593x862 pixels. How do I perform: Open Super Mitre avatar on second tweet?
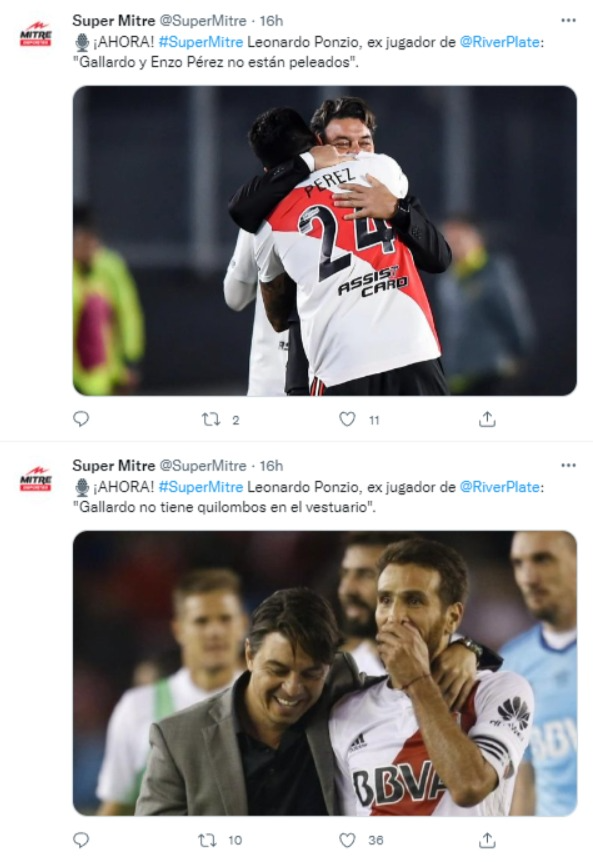click(x=35, y=479)
